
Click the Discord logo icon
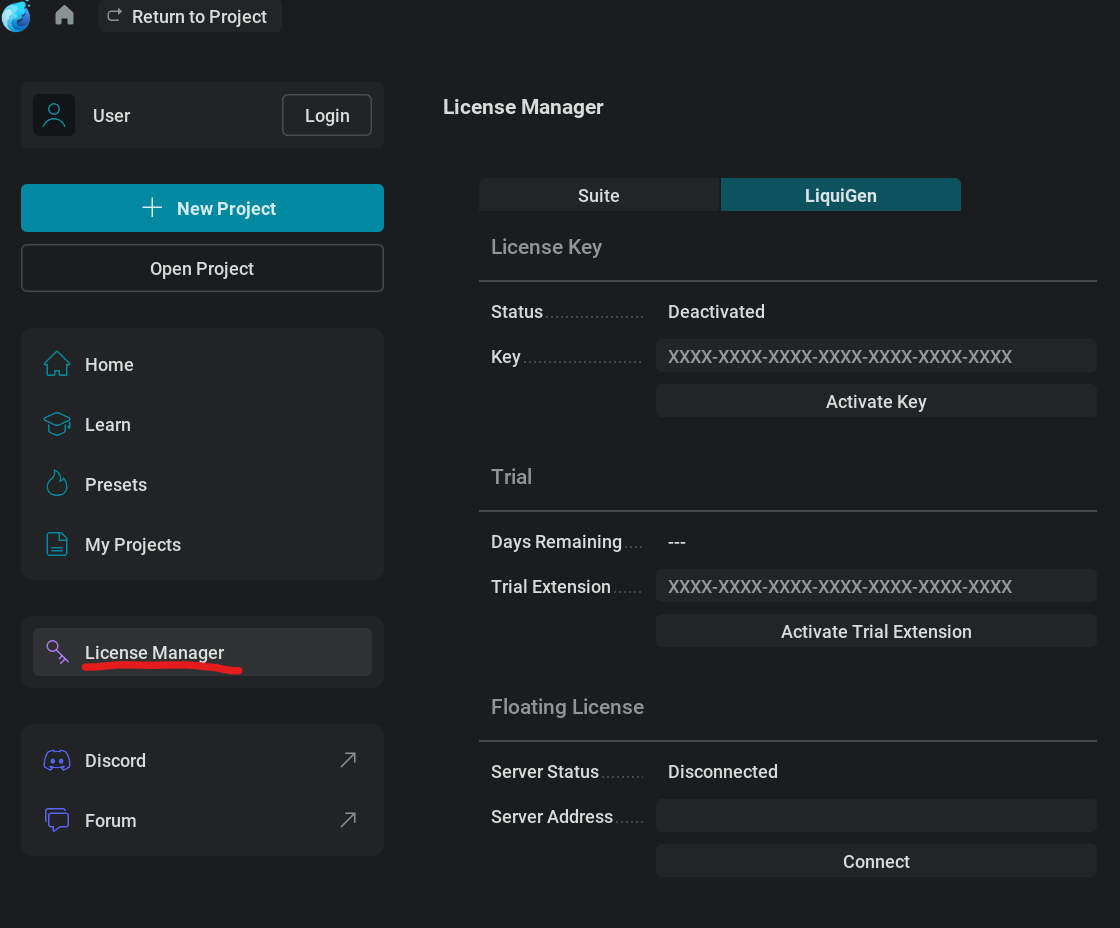pyautogui.click(x=57, y=760)
